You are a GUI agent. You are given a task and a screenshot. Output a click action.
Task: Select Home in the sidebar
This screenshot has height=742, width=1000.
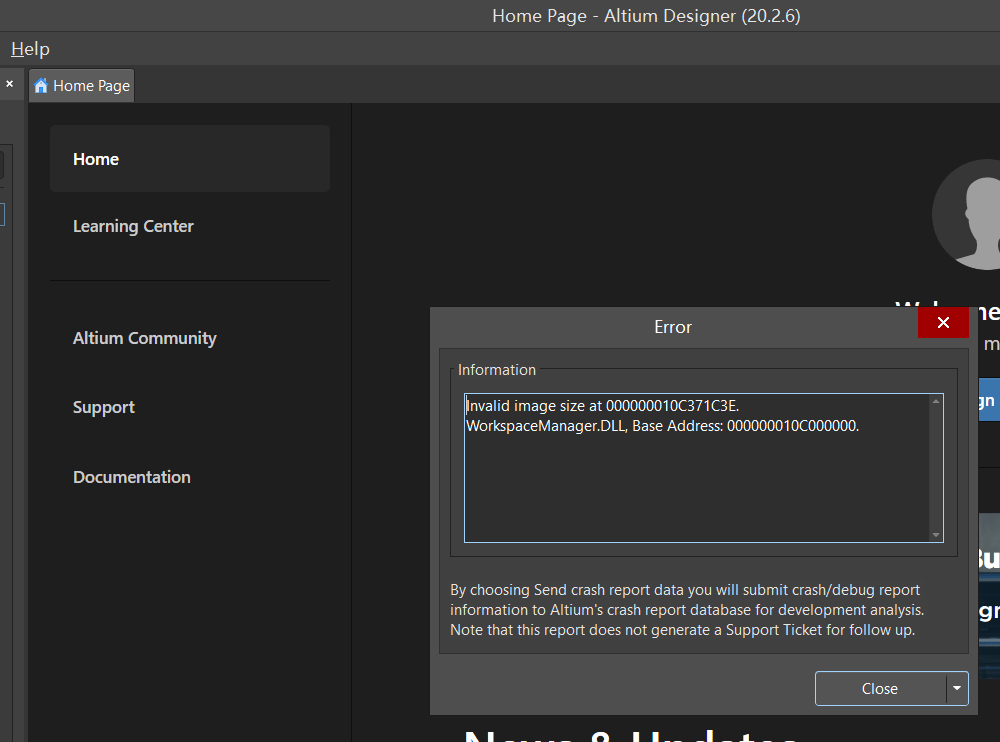click(189, 159)
